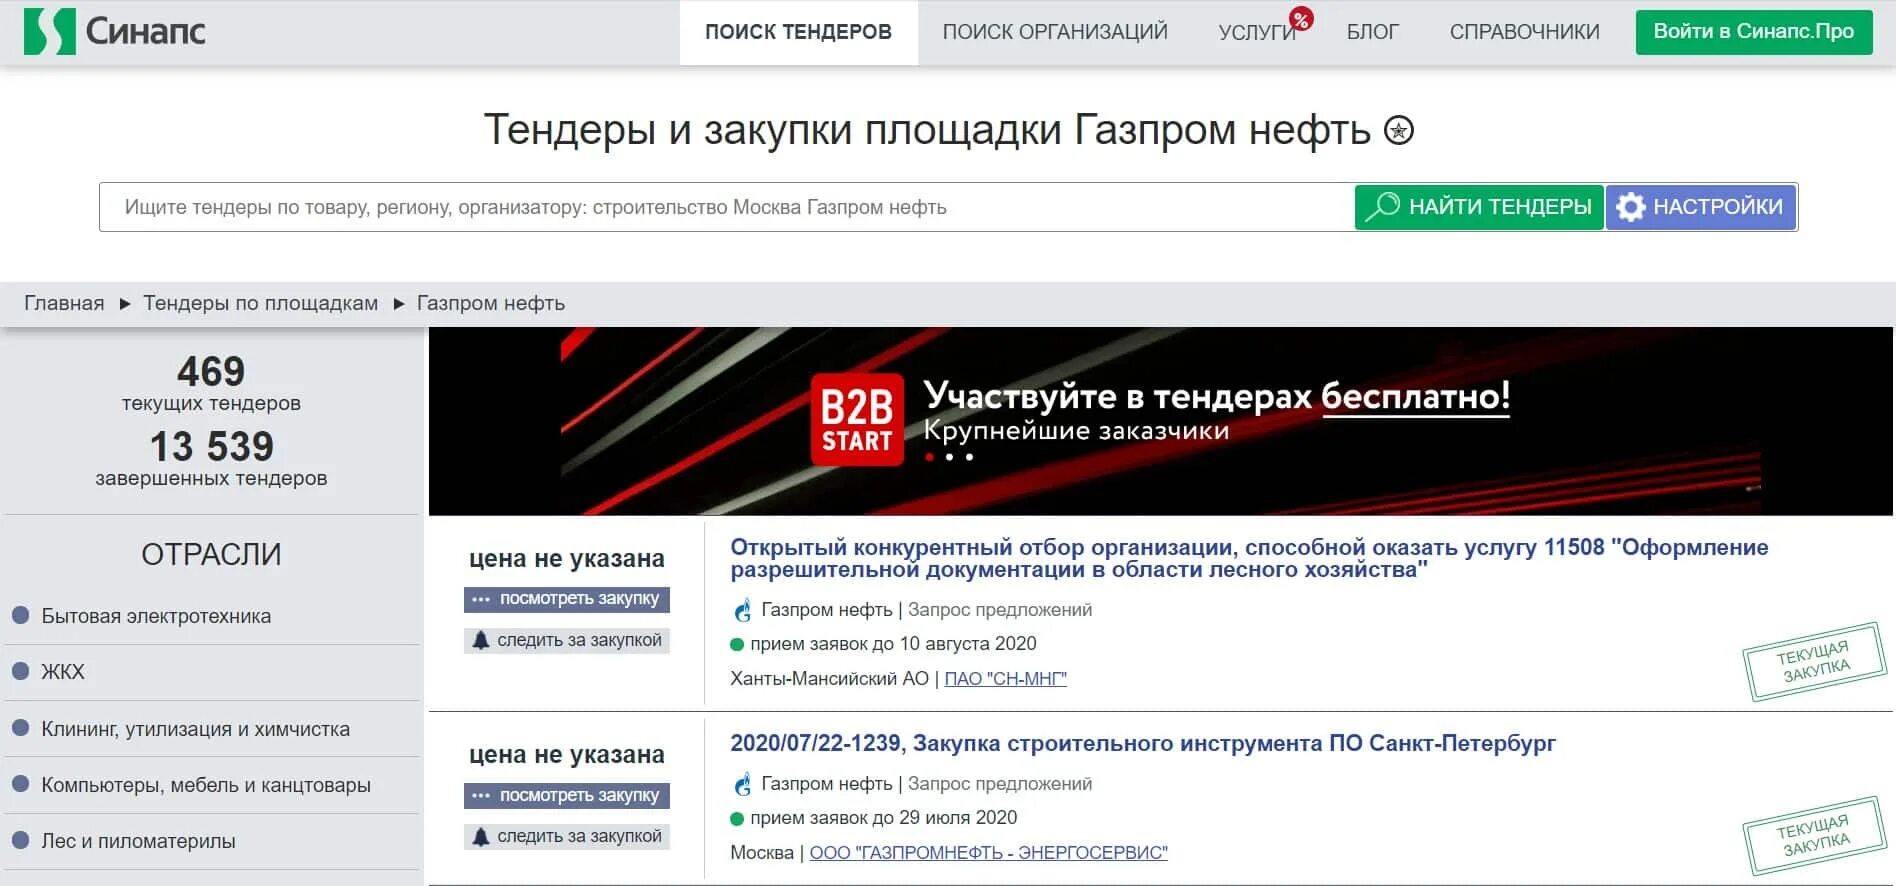
Task: Go to Главная breadcrumb
Action: click(64, 303)
